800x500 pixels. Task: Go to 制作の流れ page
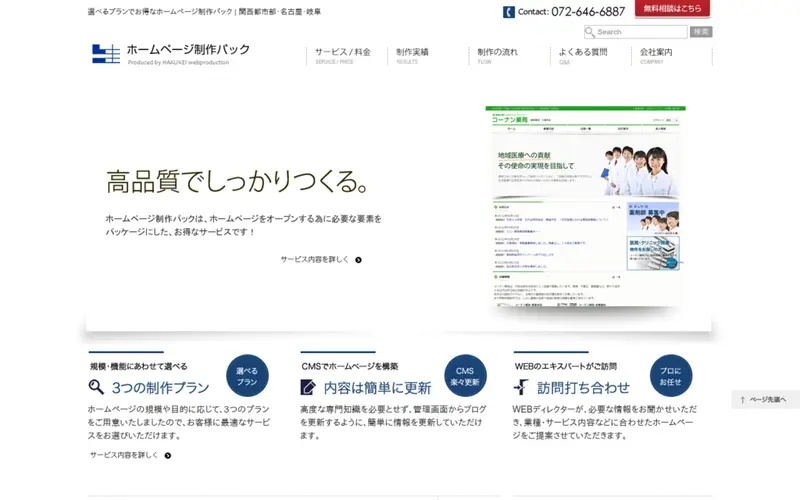click(497, 55)
